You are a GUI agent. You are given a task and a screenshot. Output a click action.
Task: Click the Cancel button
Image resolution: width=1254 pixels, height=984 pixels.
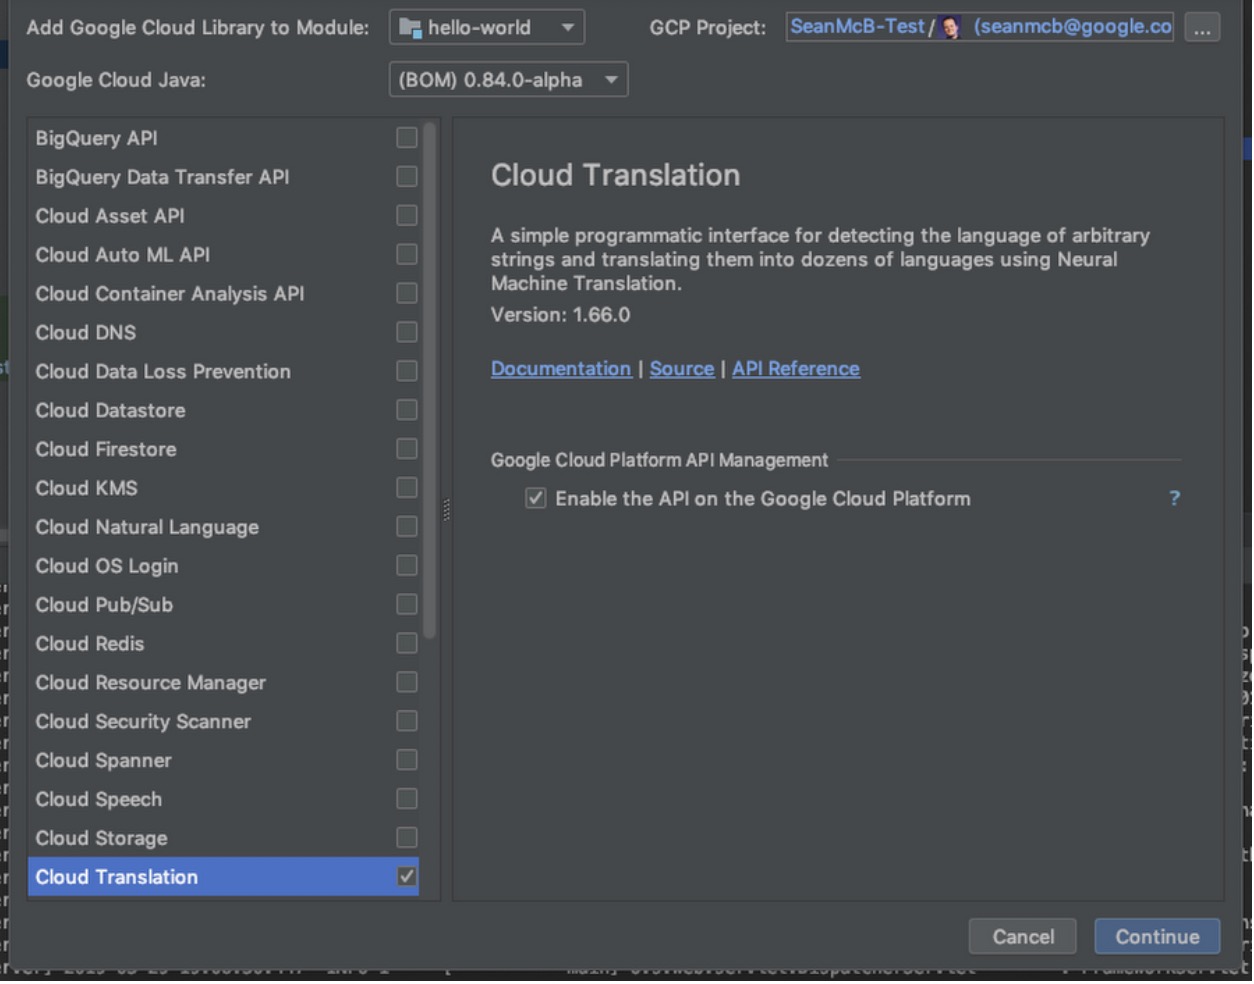click(x=1022, y=937)
